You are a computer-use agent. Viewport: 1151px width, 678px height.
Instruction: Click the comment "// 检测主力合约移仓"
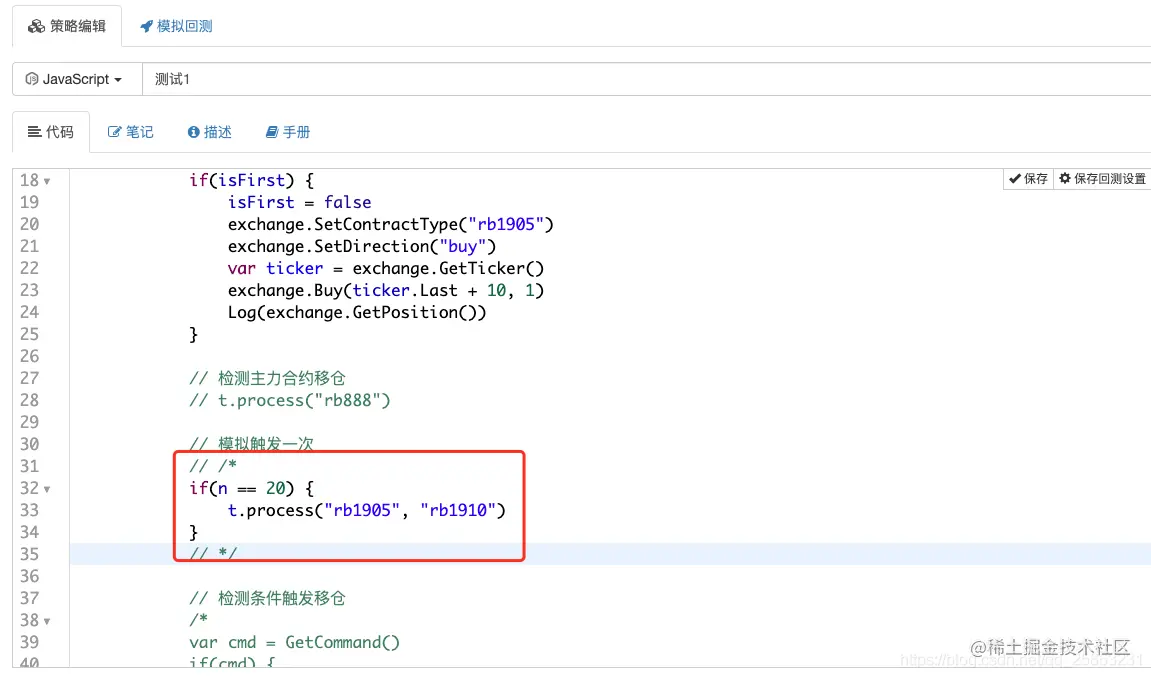(267, 379)
